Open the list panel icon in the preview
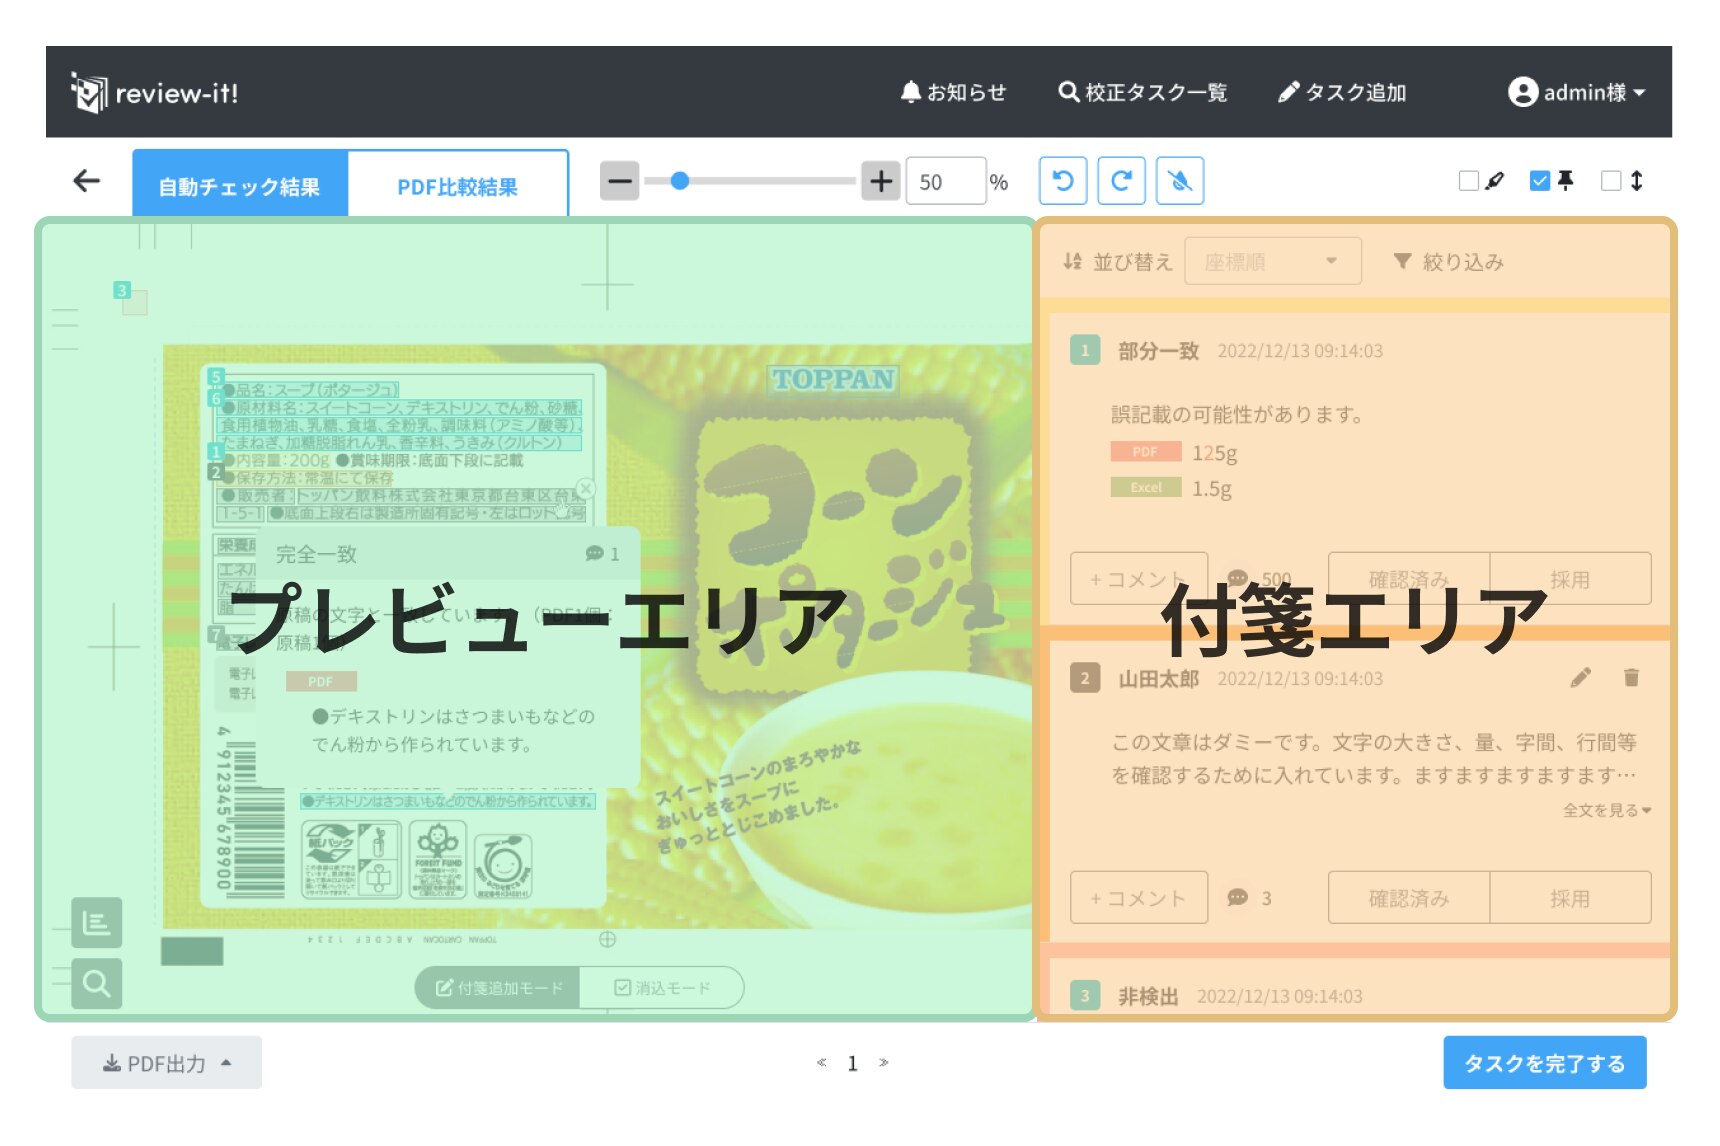 click(x=96, y=922)
